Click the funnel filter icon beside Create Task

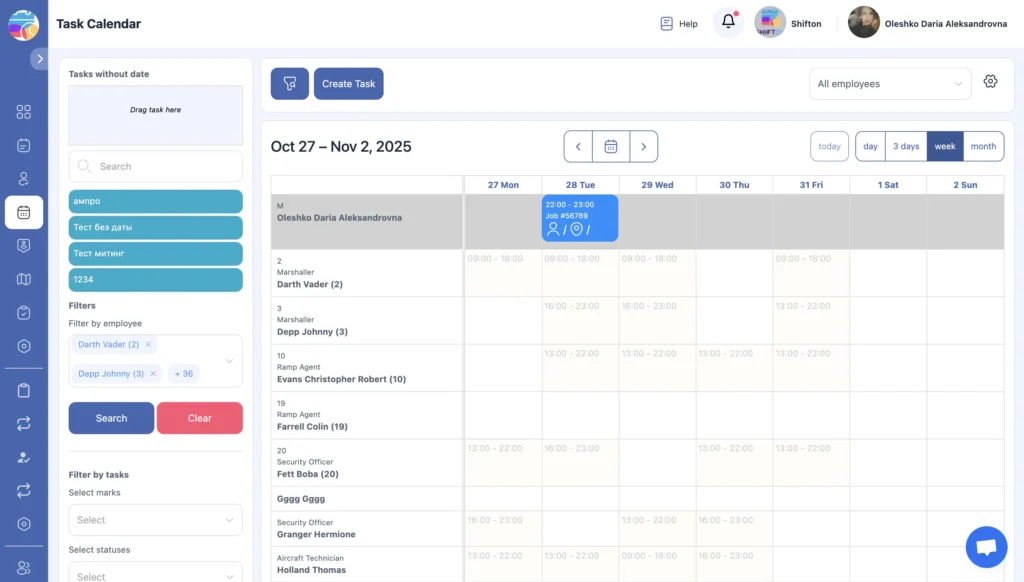point(289,83)
